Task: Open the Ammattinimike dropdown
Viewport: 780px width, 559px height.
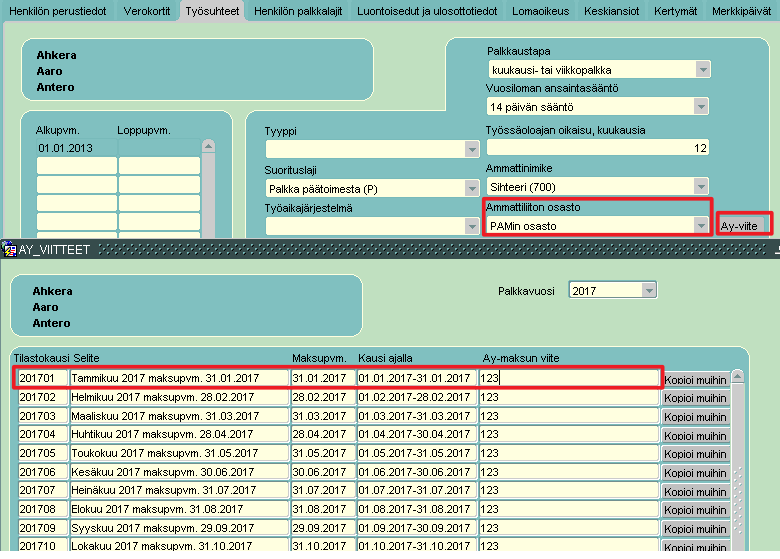Action: [x=701, y=187]
